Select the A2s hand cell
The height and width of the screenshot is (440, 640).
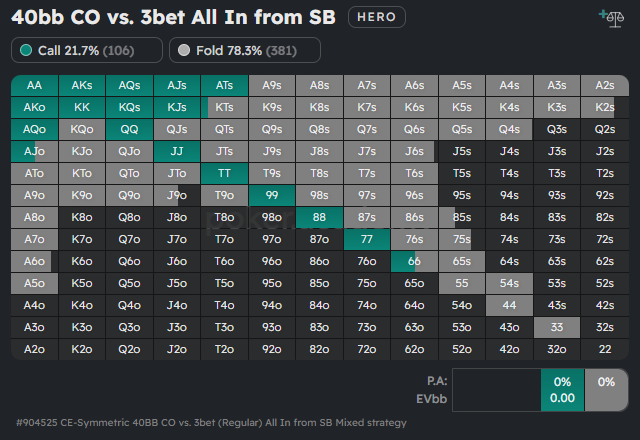(604, 86)
